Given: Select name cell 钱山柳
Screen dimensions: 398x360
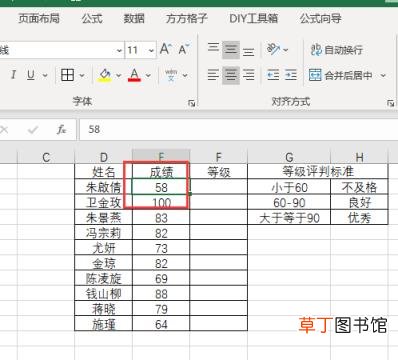Looking at the screenshot, I should (x=104, y=294).
